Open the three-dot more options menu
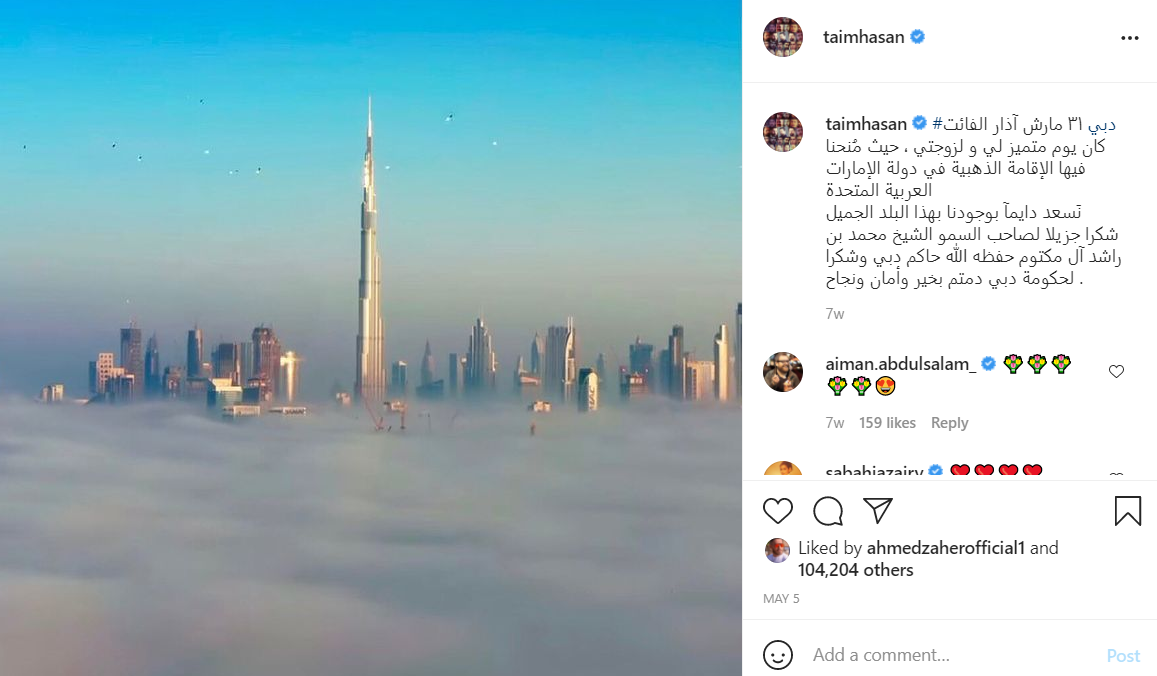The width and height of the screenshot is (1157, 676). click(1130, 38)
